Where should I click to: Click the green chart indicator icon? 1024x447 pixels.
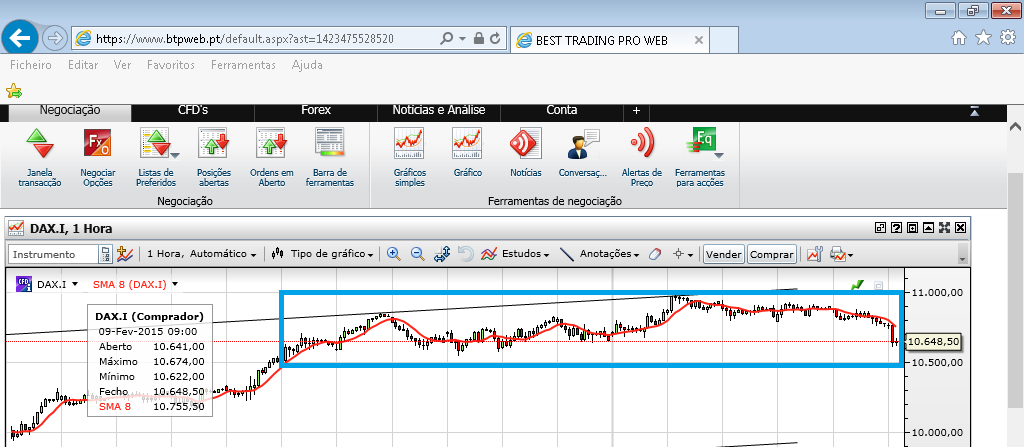(857, 285)
